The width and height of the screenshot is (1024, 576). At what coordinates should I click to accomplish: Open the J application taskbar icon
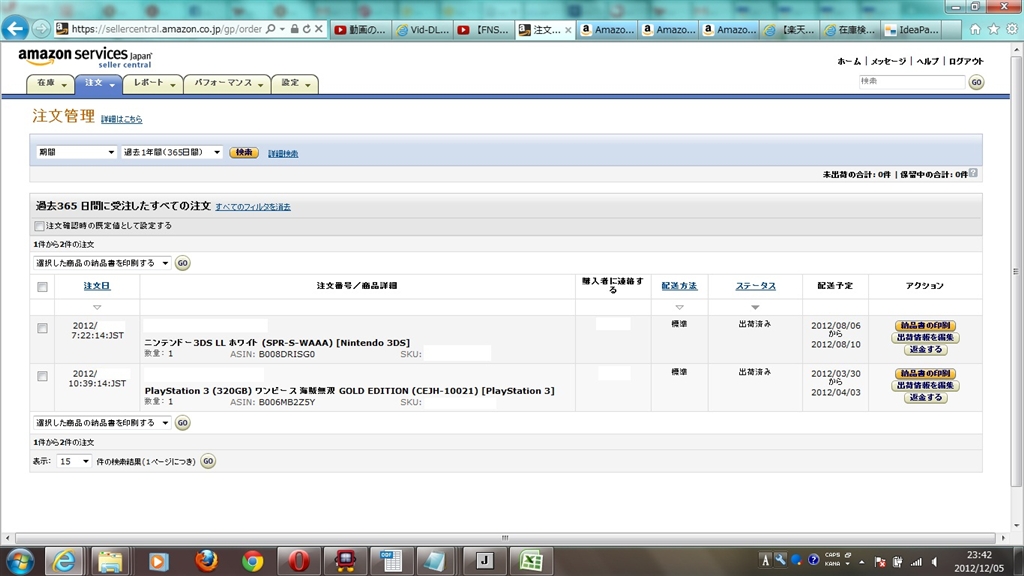point(484,561)
